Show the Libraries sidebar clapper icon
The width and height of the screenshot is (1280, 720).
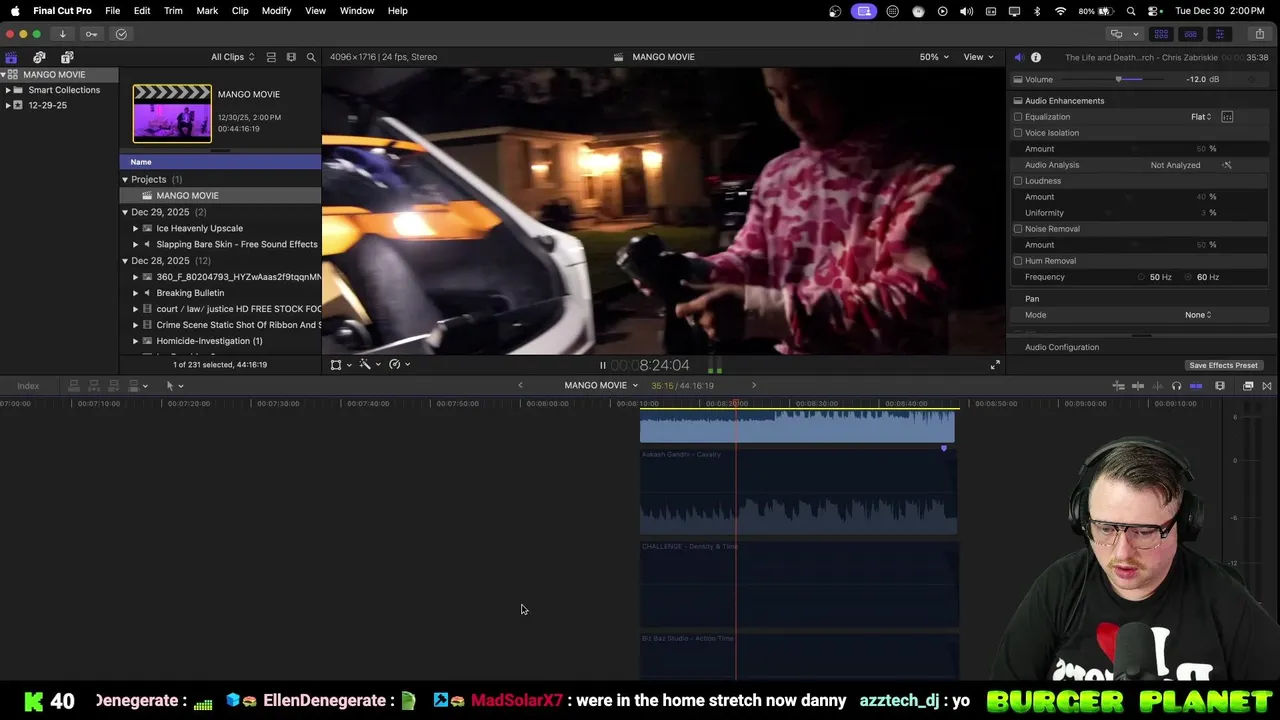(11, 57)
